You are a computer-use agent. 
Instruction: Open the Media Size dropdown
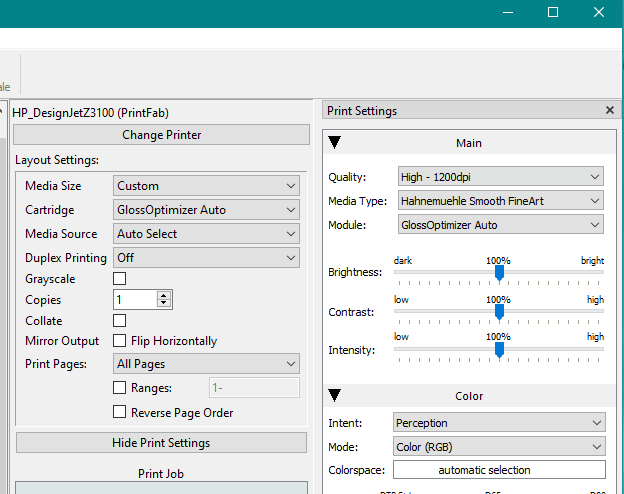207,186
